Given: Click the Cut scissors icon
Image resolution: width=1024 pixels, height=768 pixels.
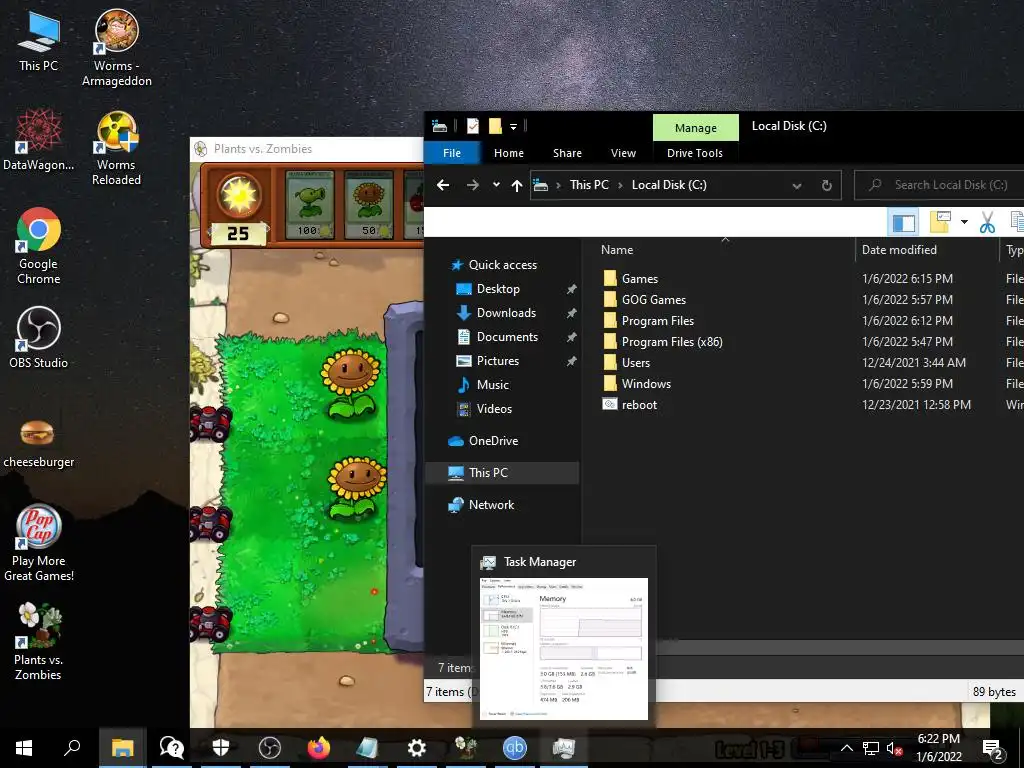Looking at the screenshot, I should coord(987,223).
